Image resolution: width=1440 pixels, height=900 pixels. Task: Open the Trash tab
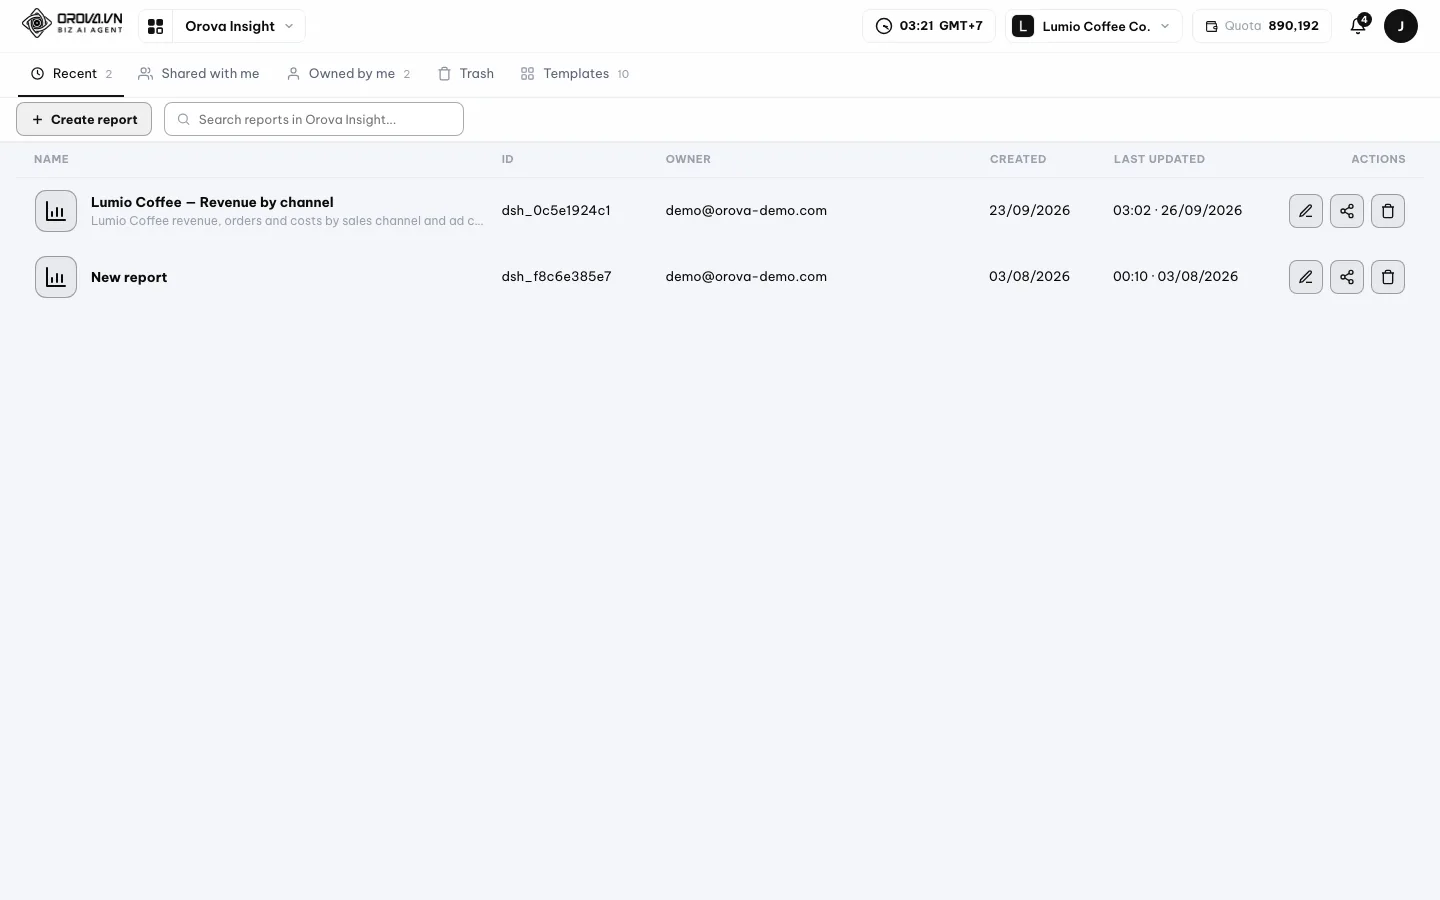click(x=466, y=74)
